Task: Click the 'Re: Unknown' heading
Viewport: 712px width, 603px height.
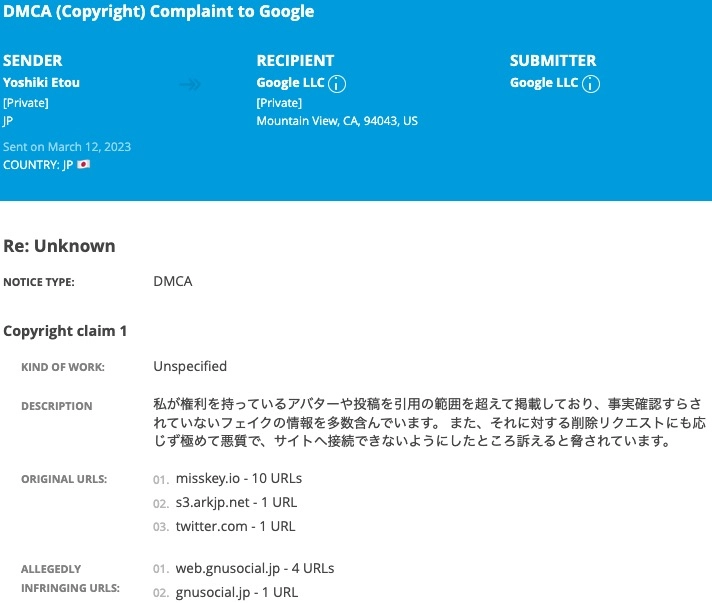Action: click(59, 246)
